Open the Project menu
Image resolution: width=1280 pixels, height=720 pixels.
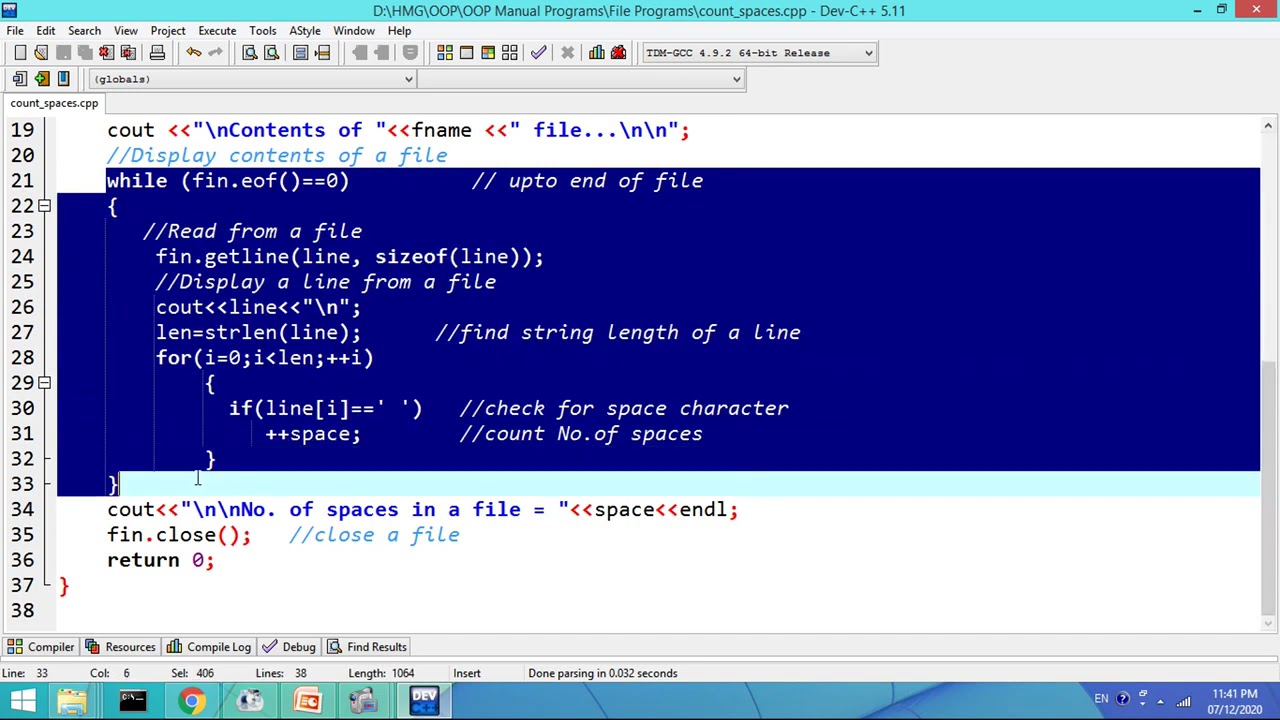tap(168, 30)
